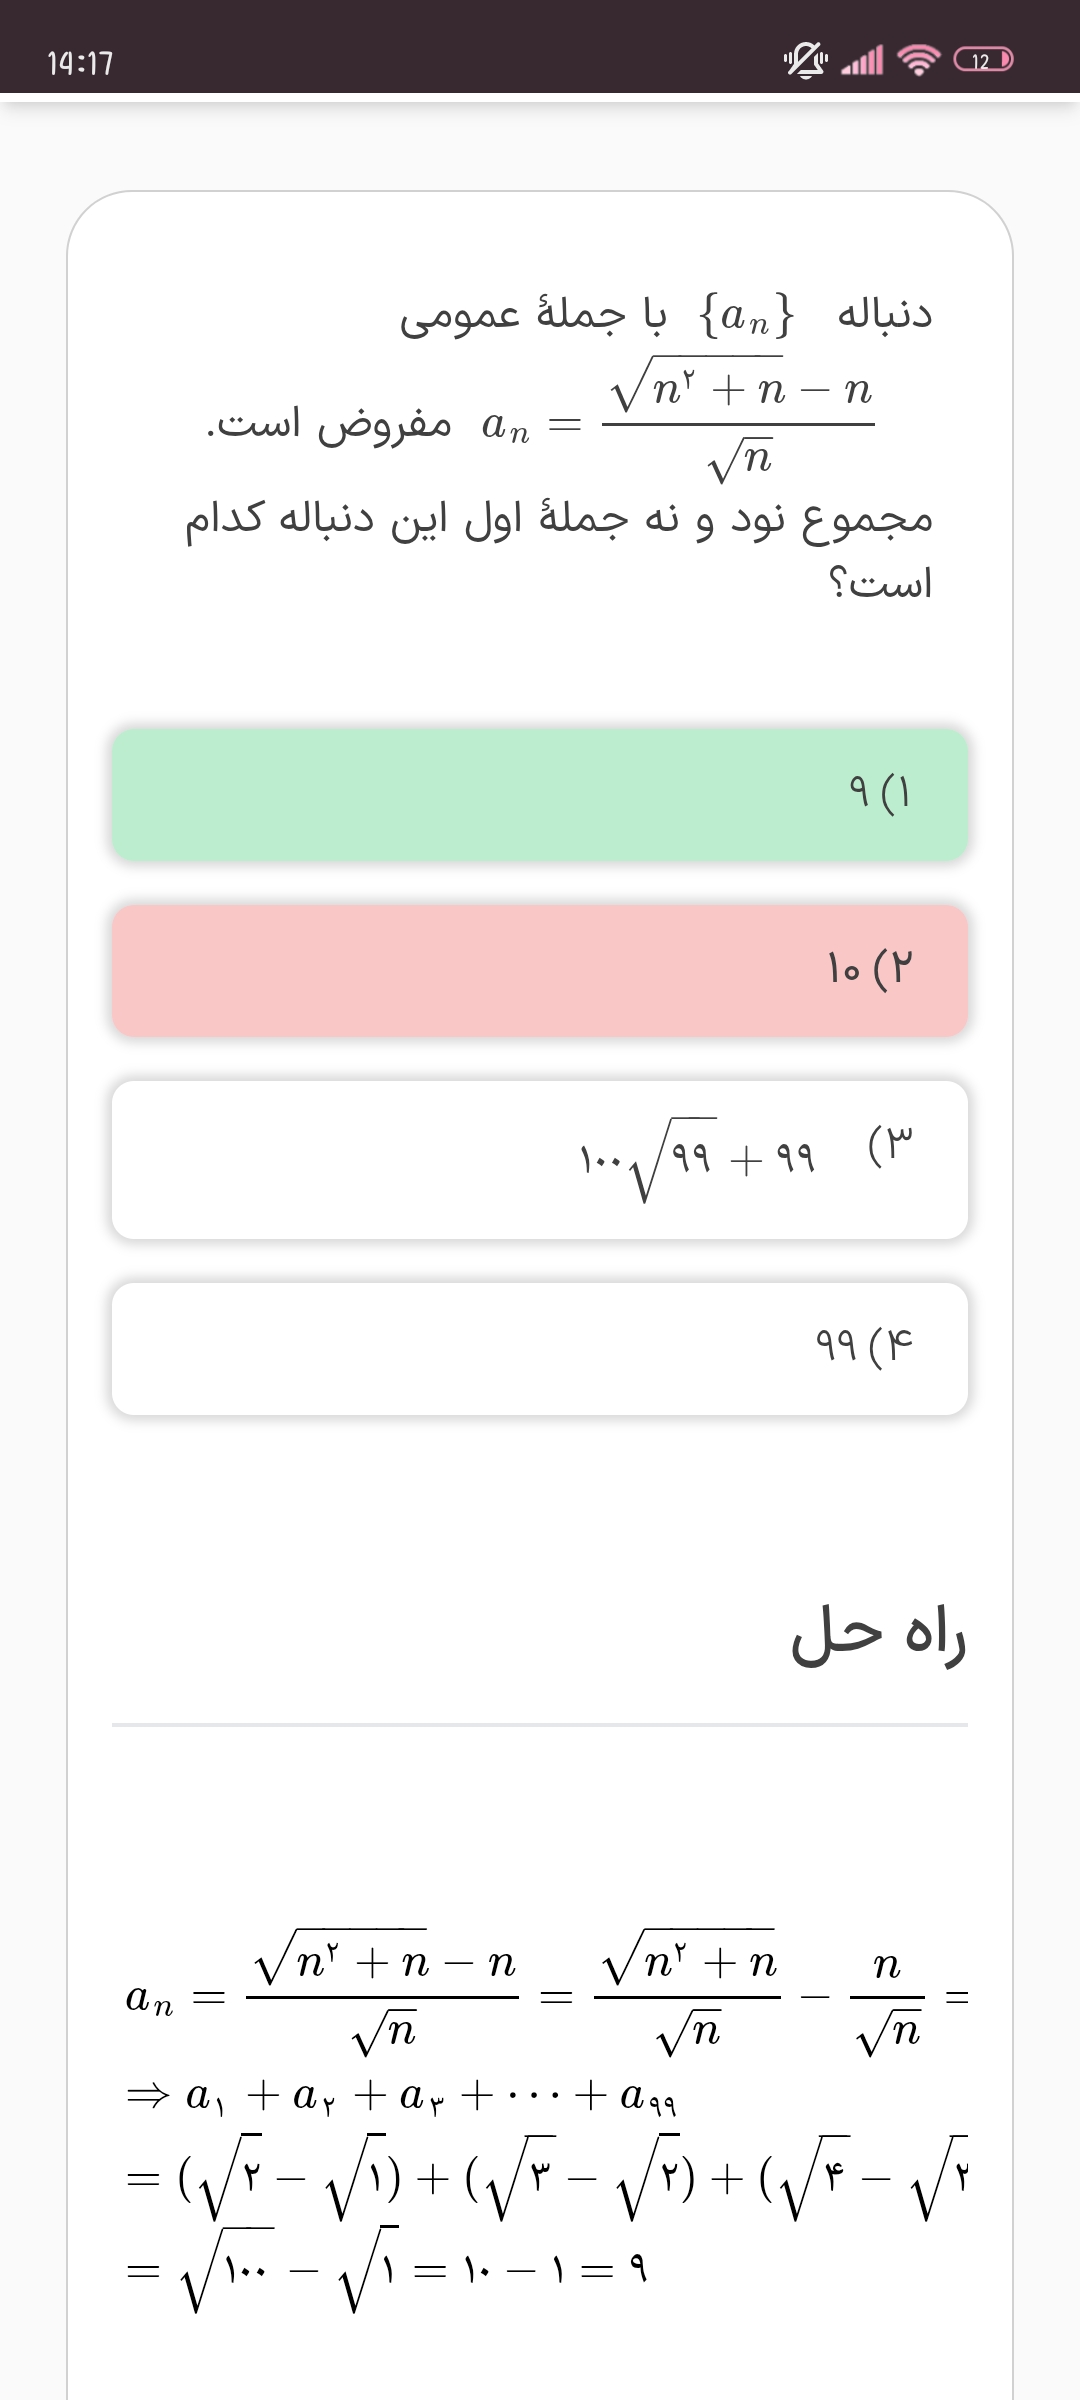This screenshot has width=1080, height=2400.
Task: Tap the 19:17 clock in status bar
Action: [80, 64]
